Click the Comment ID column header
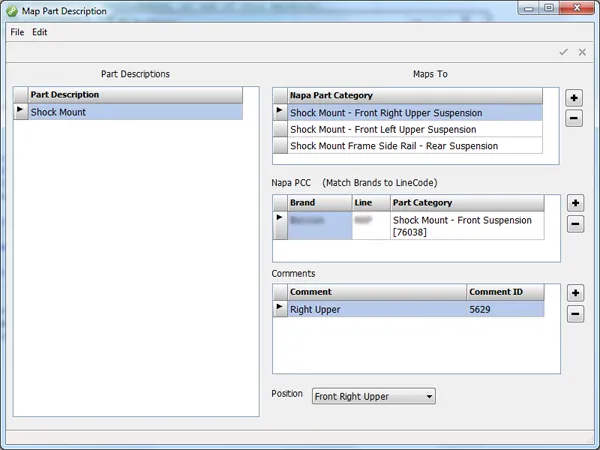Viewport: 600px width, 450px height. [505, 293]
